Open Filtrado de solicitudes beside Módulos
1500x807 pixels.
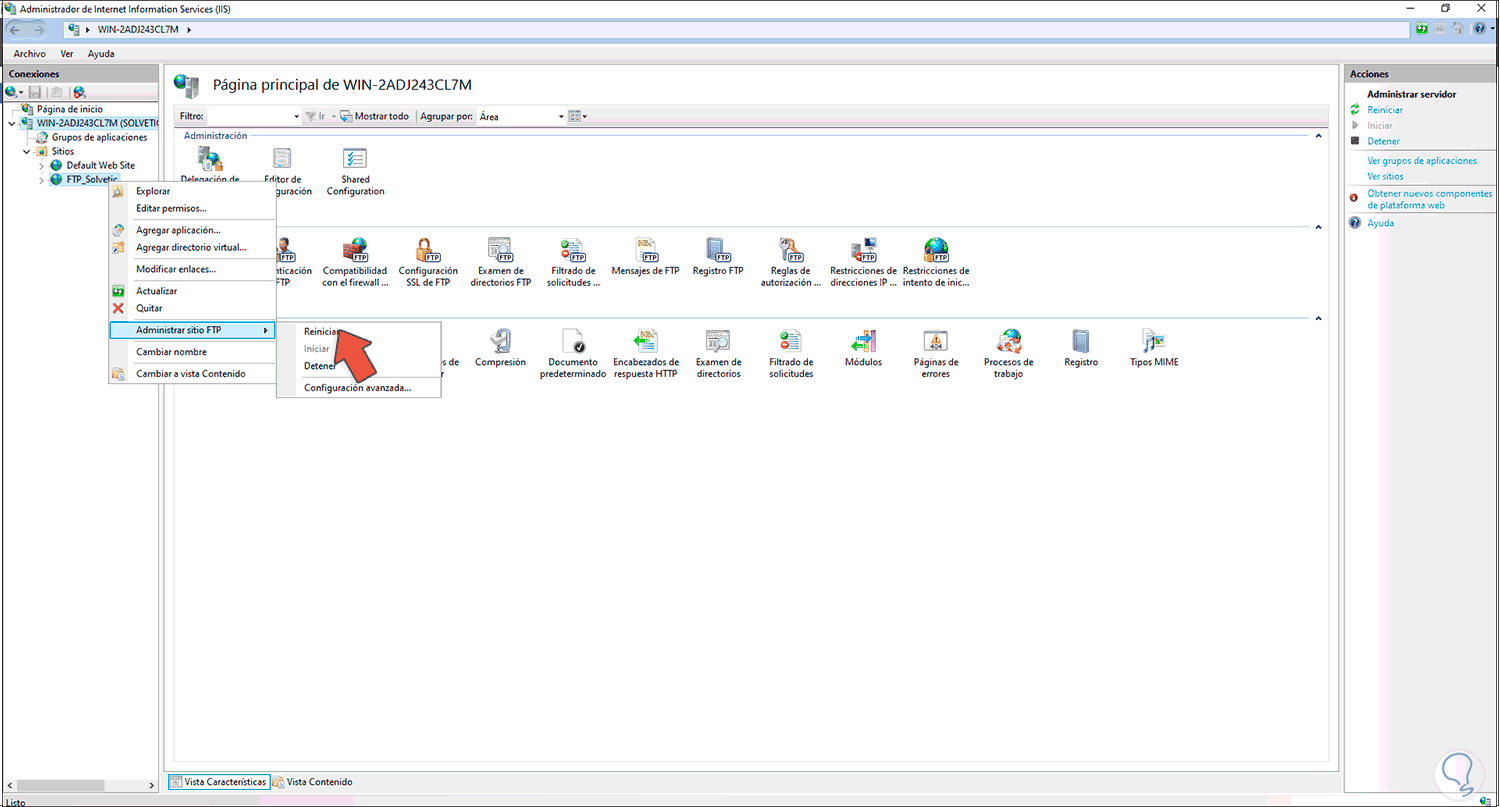[791, 354]
